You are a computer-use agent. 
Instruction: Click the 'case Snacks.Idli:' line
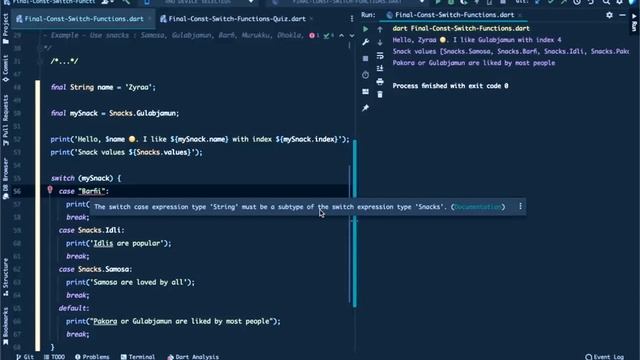point(91,230)
